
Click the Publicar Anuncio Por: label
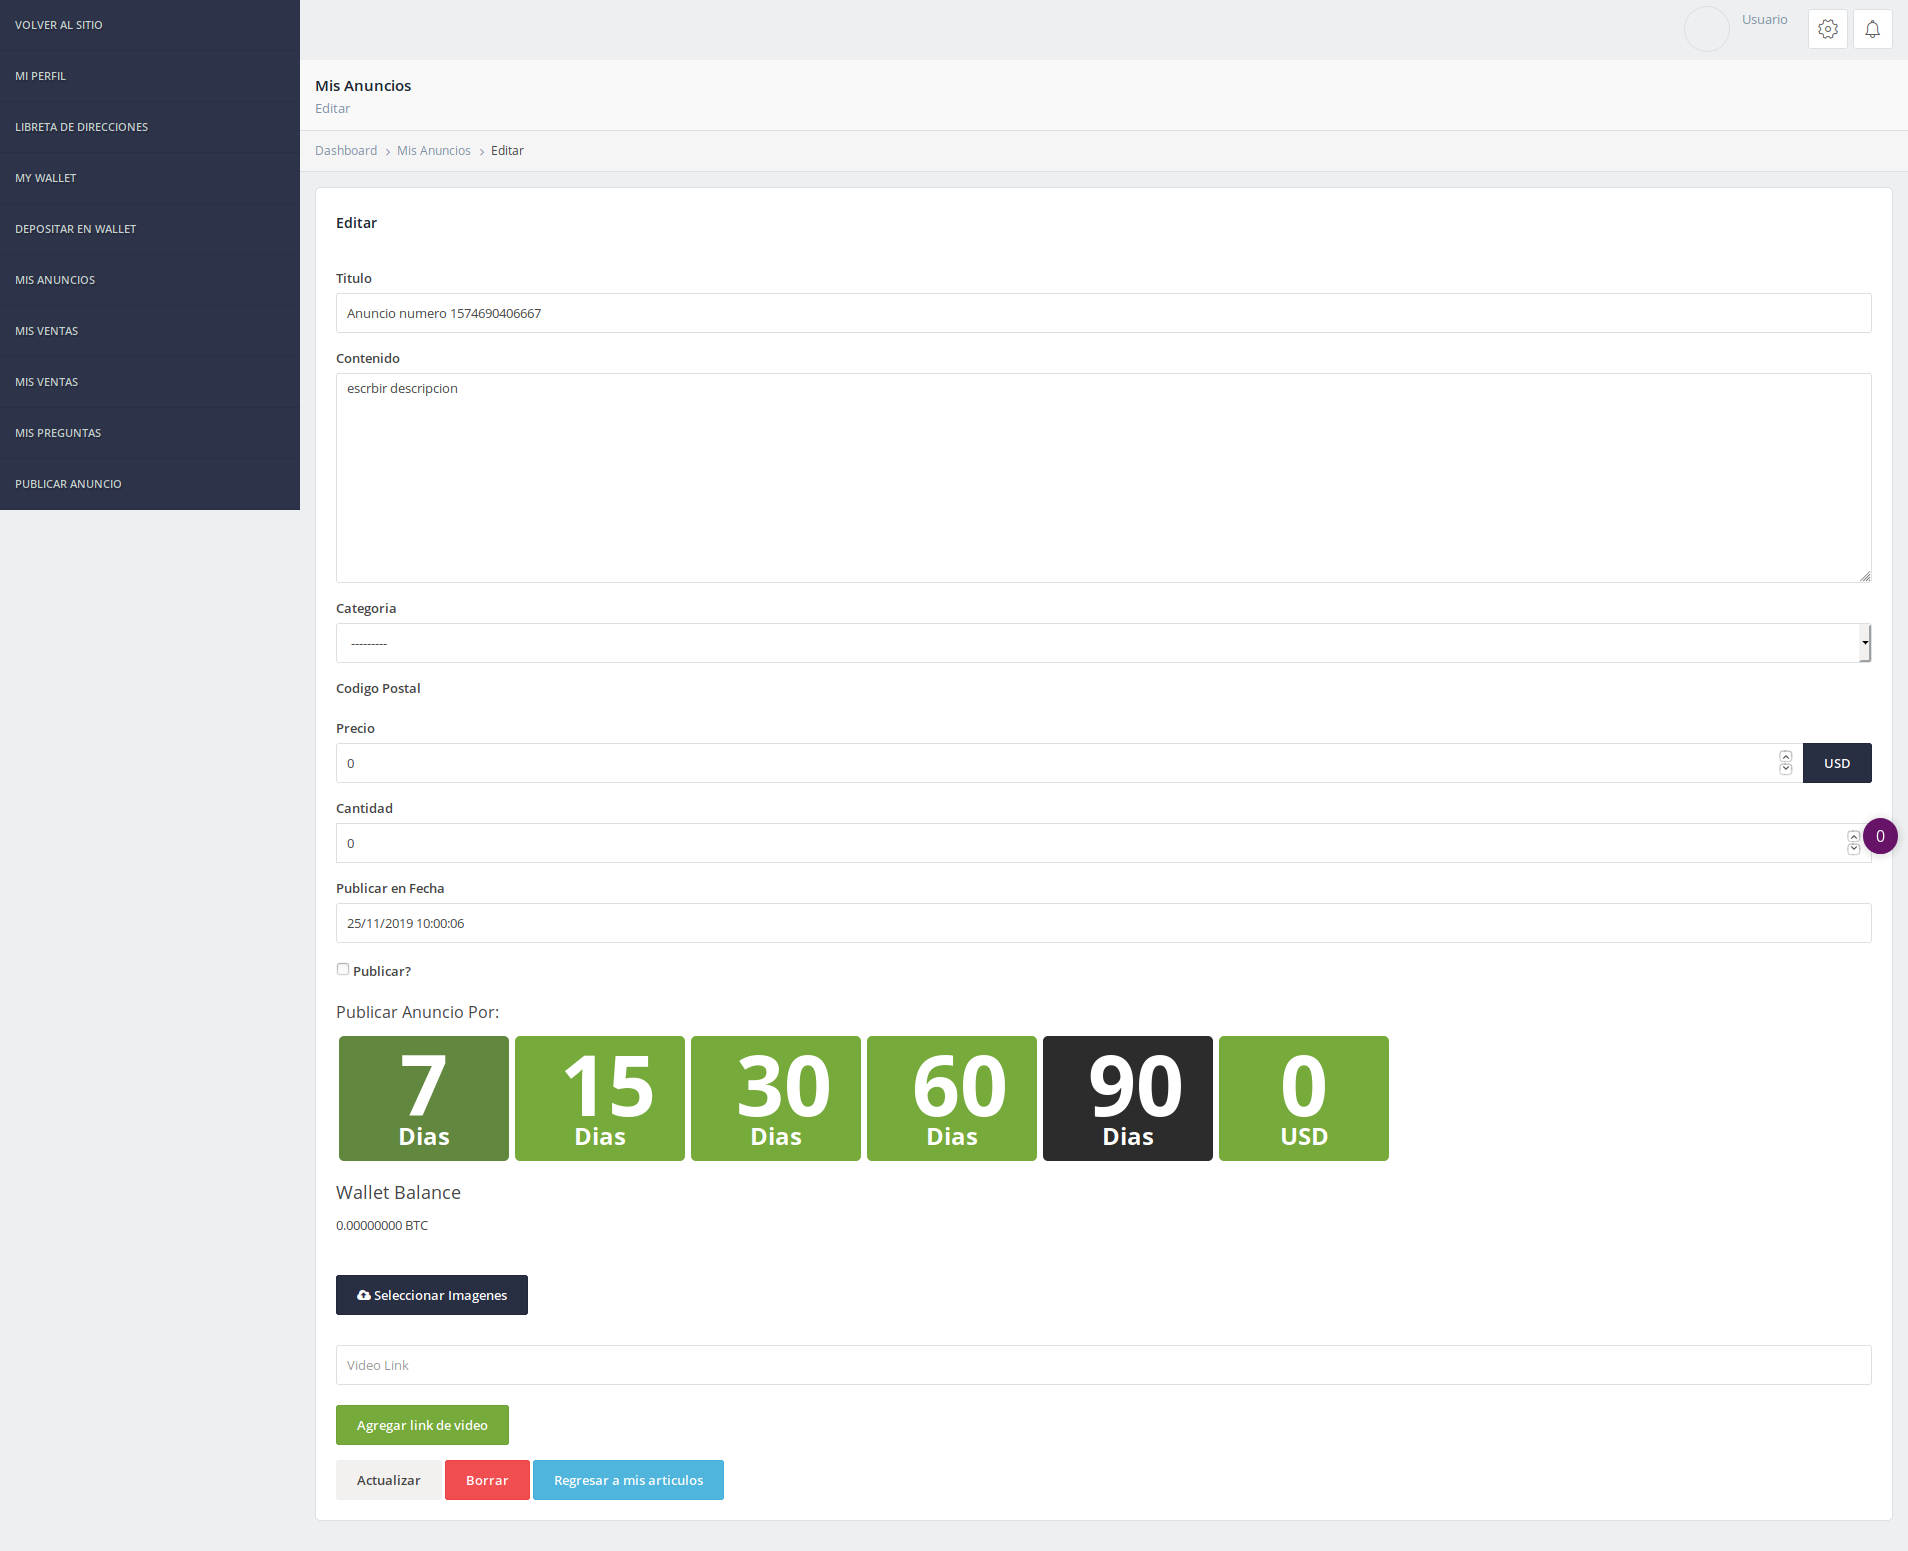(417, 1012)
